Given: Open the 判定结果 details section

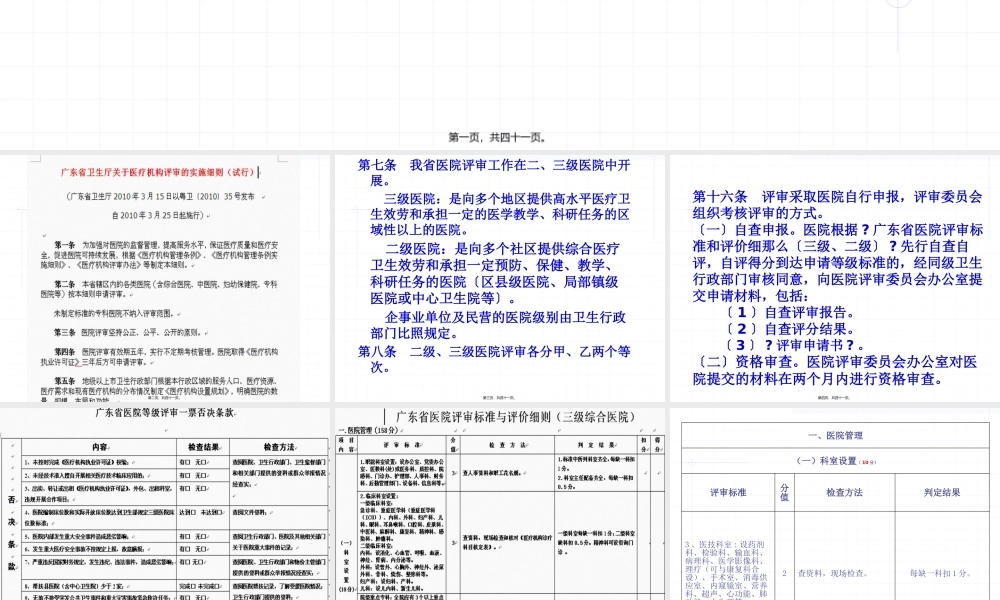Looking at the screenshot, I should 941,493.
